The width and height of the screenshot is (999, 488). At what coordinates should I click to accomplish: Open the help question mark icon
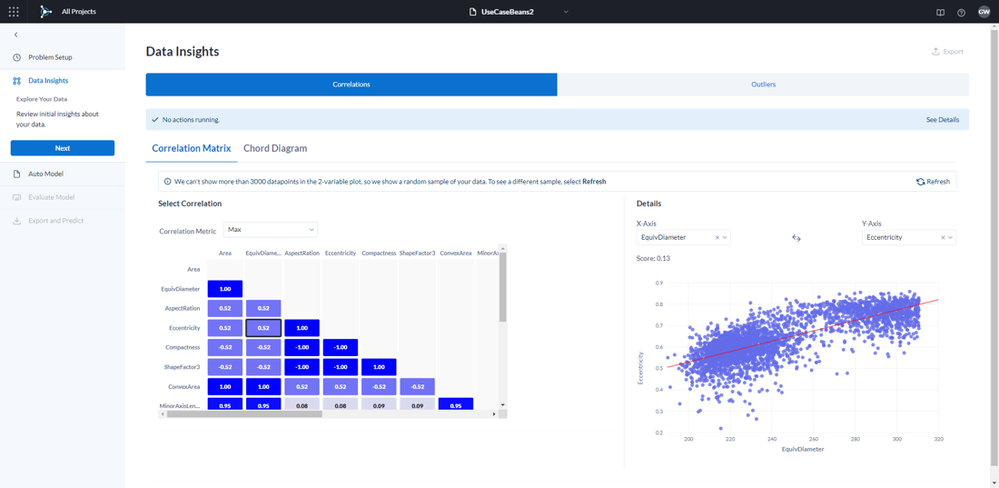click(961, 12)
